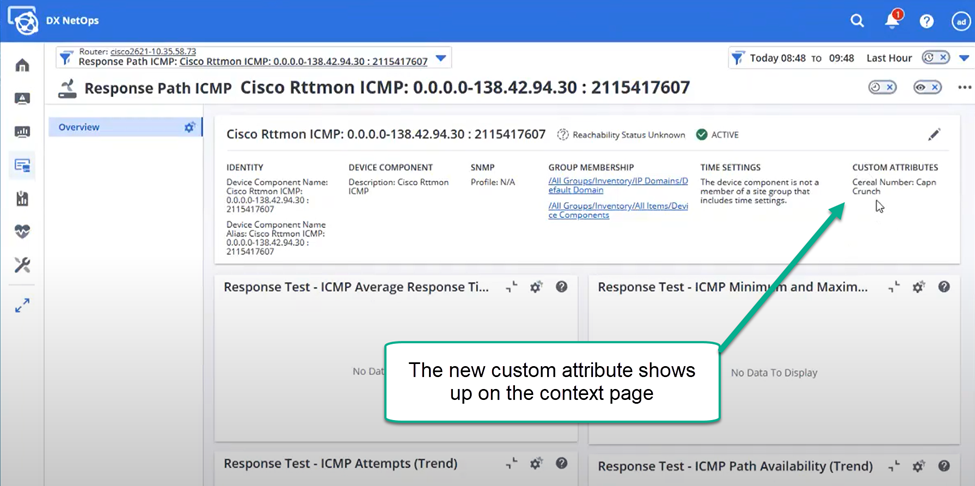
Task: Open the health heartbeat icon in the sidebar
Action: coord(22,232)
